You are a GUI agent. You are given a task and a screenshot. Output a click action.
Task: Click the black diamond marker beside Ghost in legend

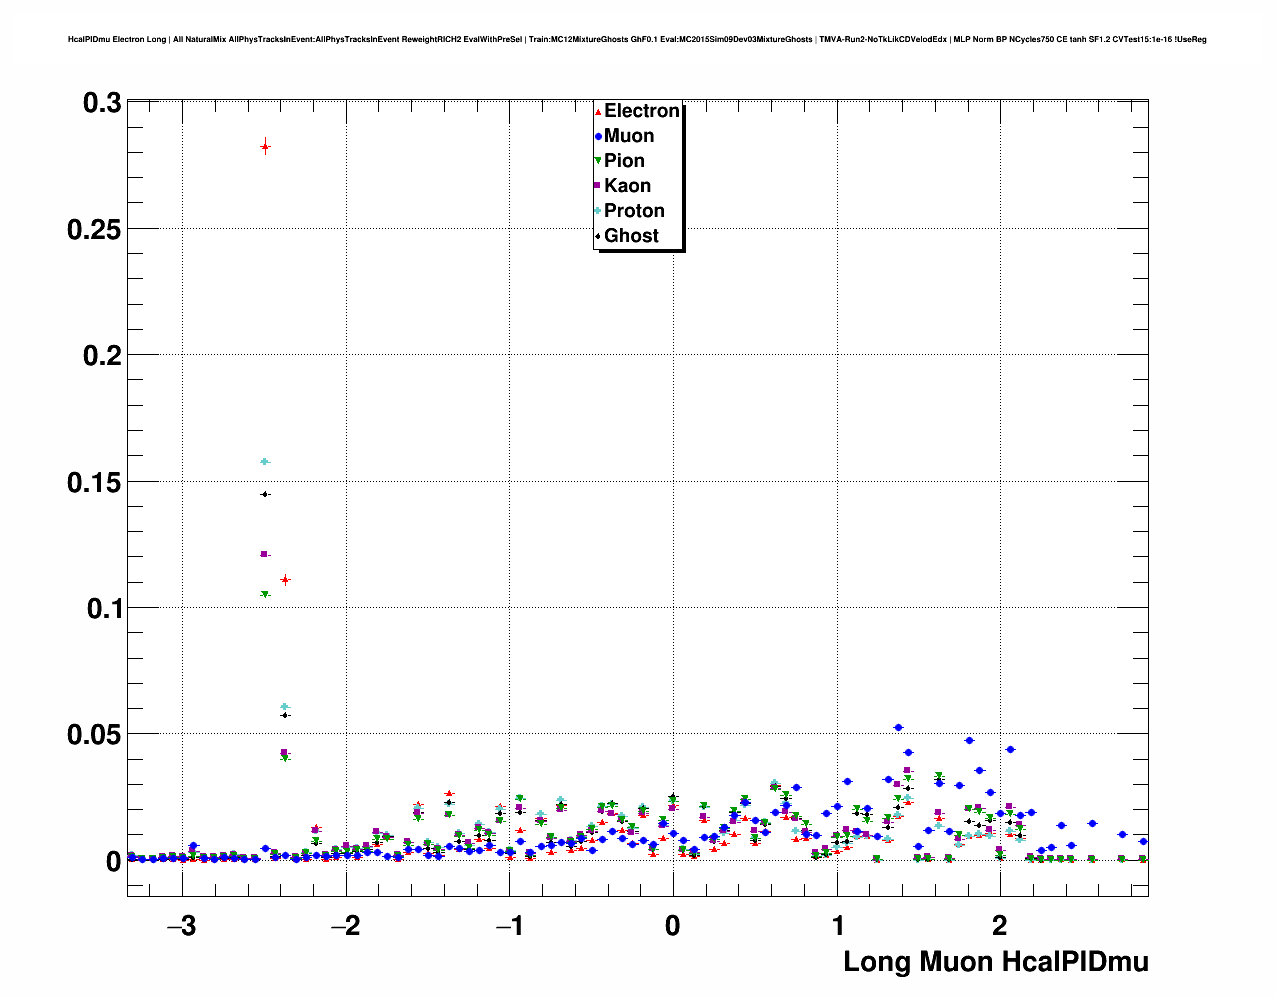[x=598, y=236]
